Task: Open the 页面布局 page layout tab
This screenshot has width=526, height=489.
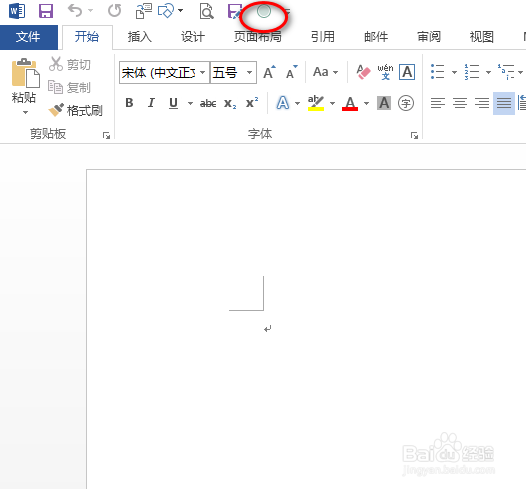Action: click(258, 37)
